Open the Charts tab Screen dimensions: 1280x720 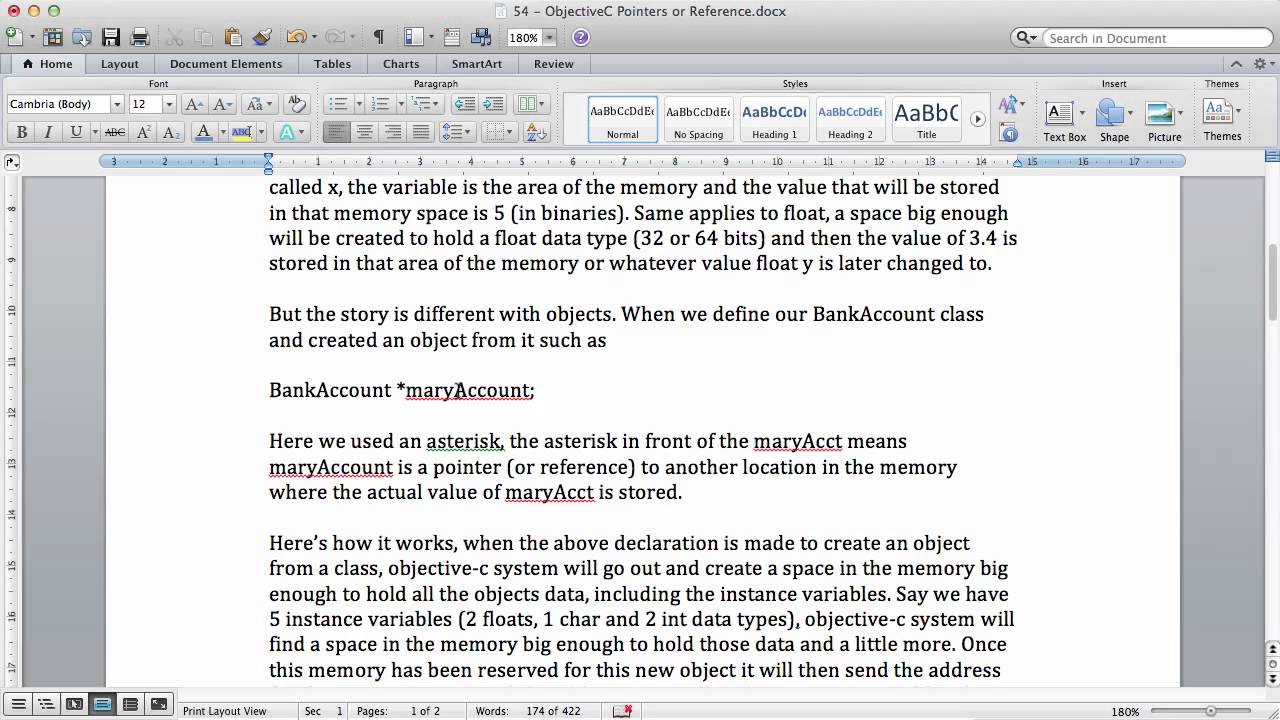point(401,64)
